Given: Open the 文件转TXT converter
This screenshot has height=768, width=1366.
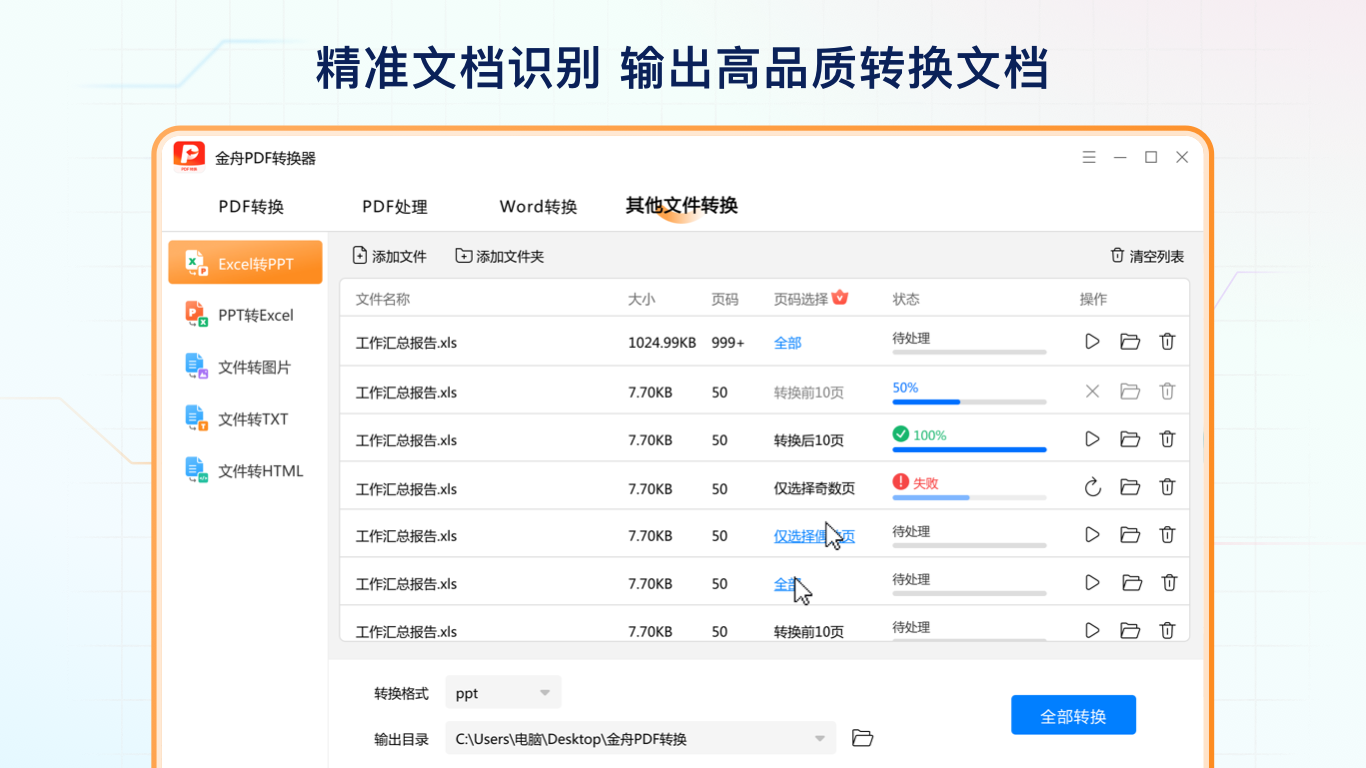Looking at the screenshot, I should 244,418.
